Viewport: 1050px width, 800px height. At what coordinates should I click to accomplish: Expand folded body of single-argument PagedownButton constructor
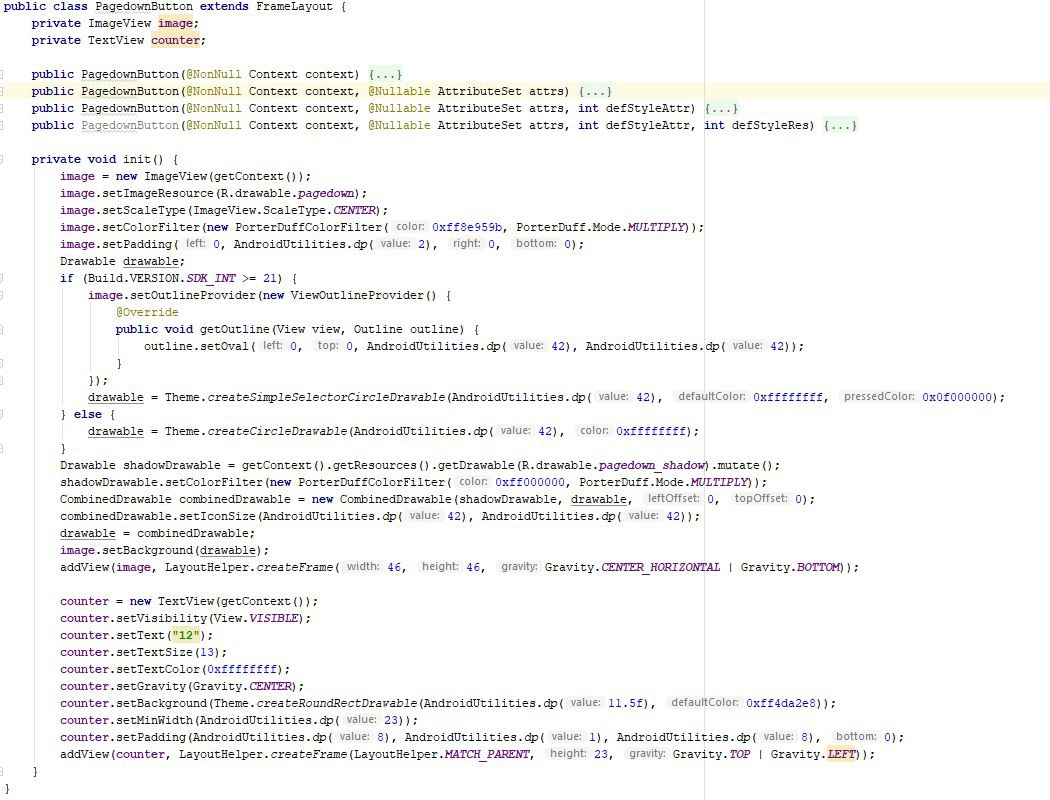385,74
